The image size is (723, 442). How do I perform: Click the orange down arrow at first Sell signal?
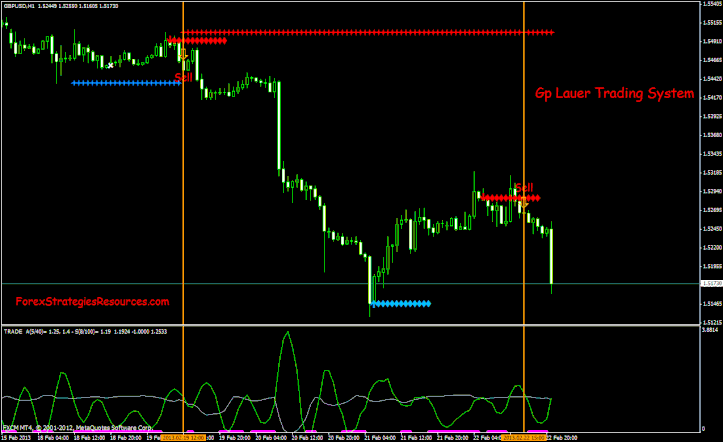tap(184, 55)
